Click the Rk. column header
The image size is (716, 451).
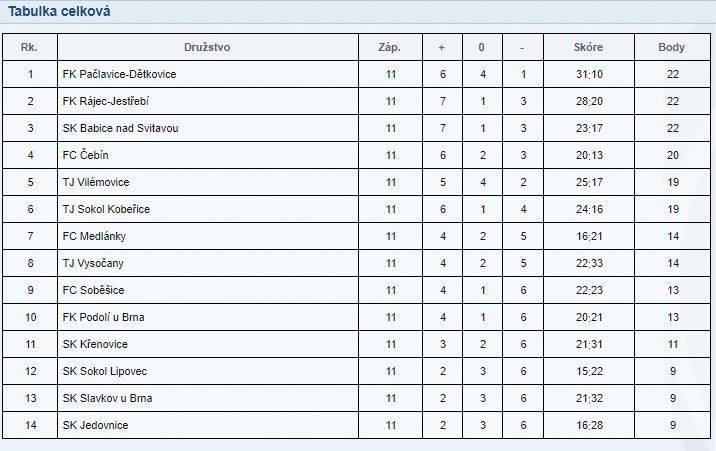[29, 47]
